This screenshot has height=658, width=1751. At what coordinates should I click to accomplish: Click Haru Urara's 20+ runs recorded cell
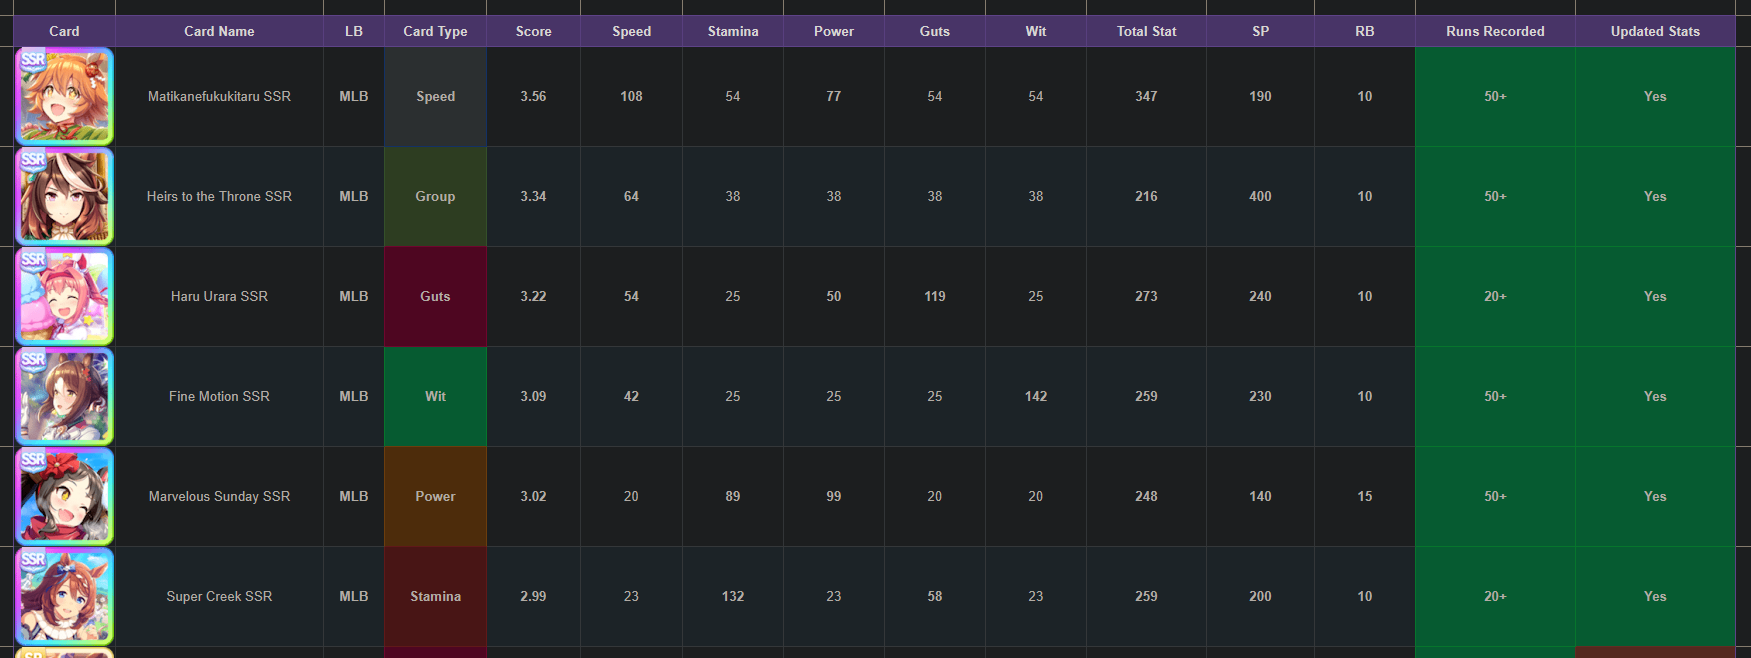(1495, 297)
